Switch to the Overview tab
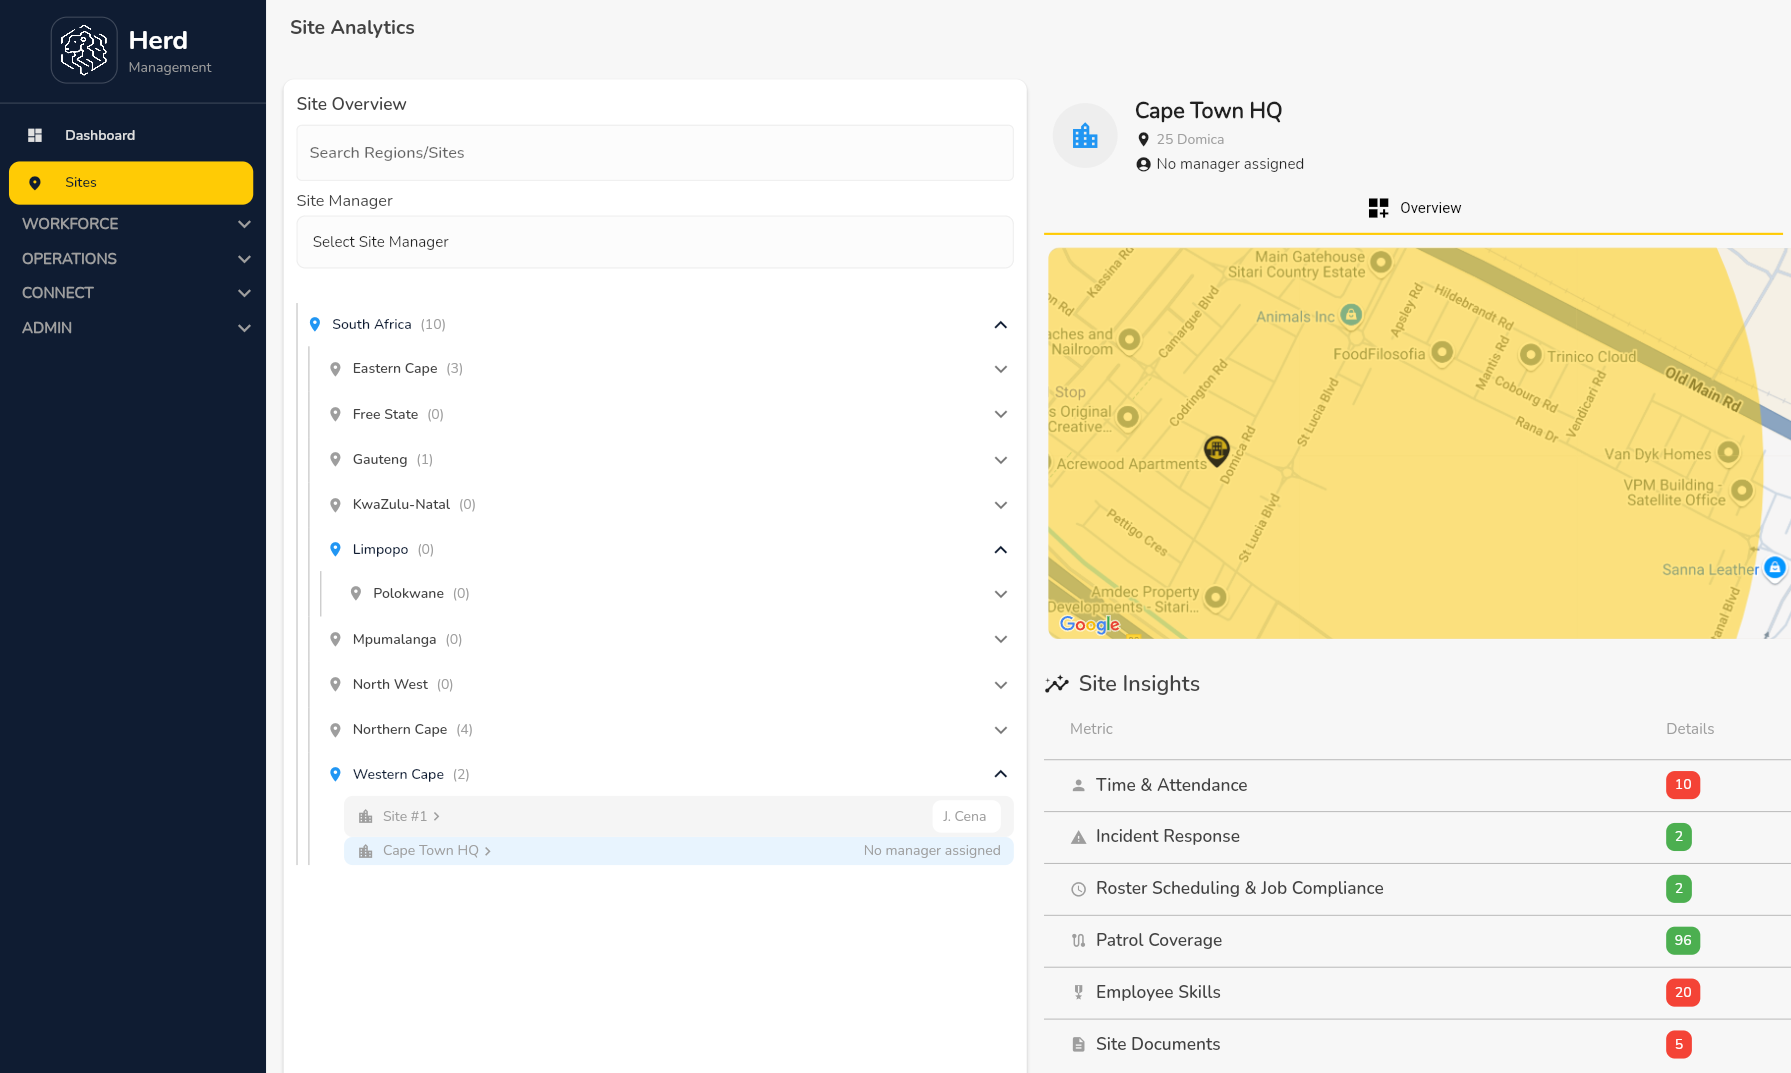 click(x=1415, y=207)
